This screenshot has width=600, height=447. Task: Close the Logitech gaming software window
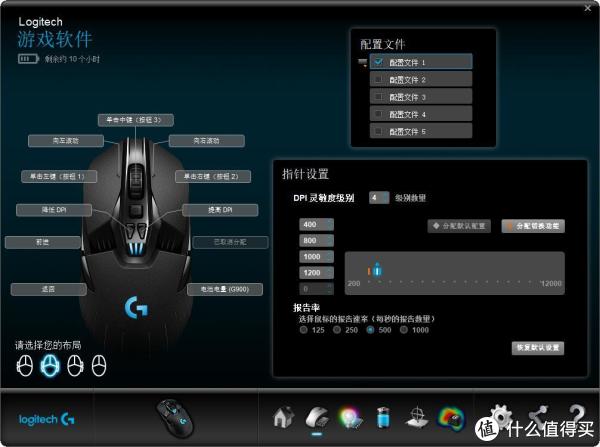588,8
